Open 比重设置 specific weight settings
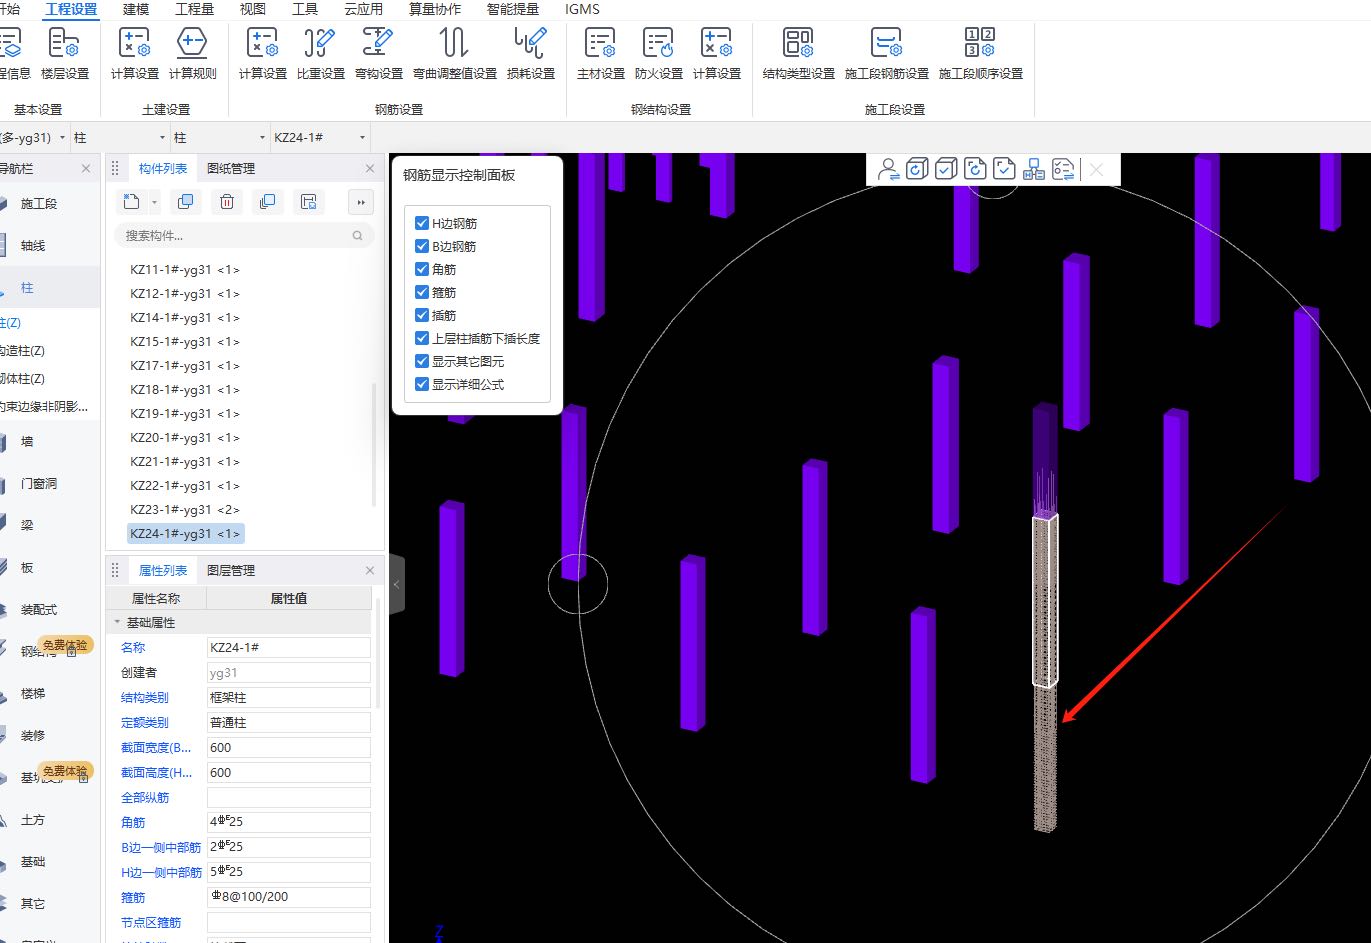 click(320, 54)
